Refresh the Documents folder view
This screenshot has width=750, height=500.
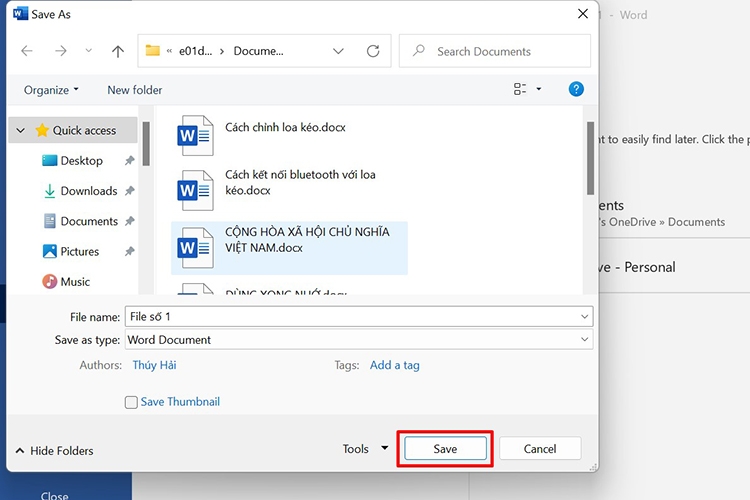point(373,51)
